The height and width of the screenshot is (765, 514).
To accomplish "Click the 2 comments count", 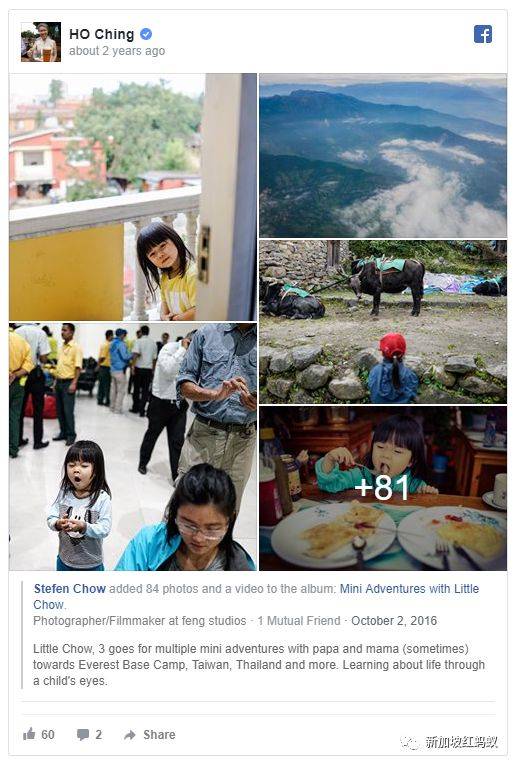I will 99,735.
